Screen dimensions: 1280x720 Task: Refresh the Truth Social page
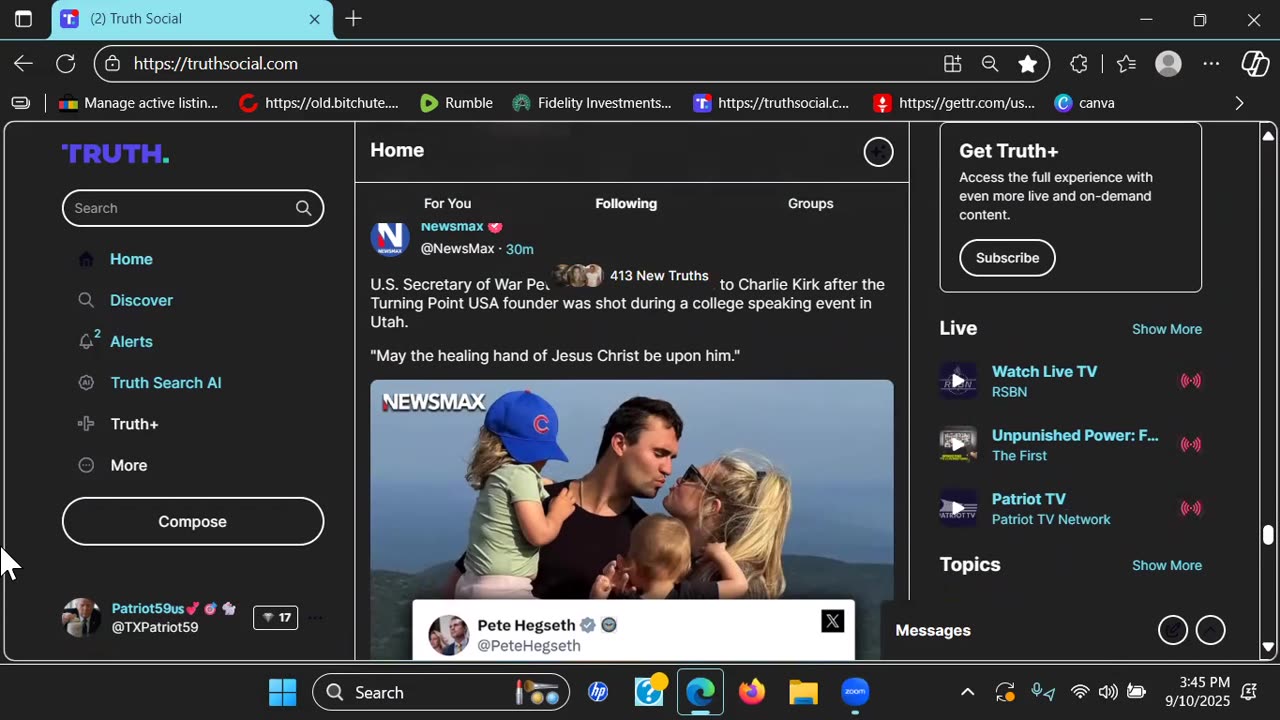click(x=66, y=64)
